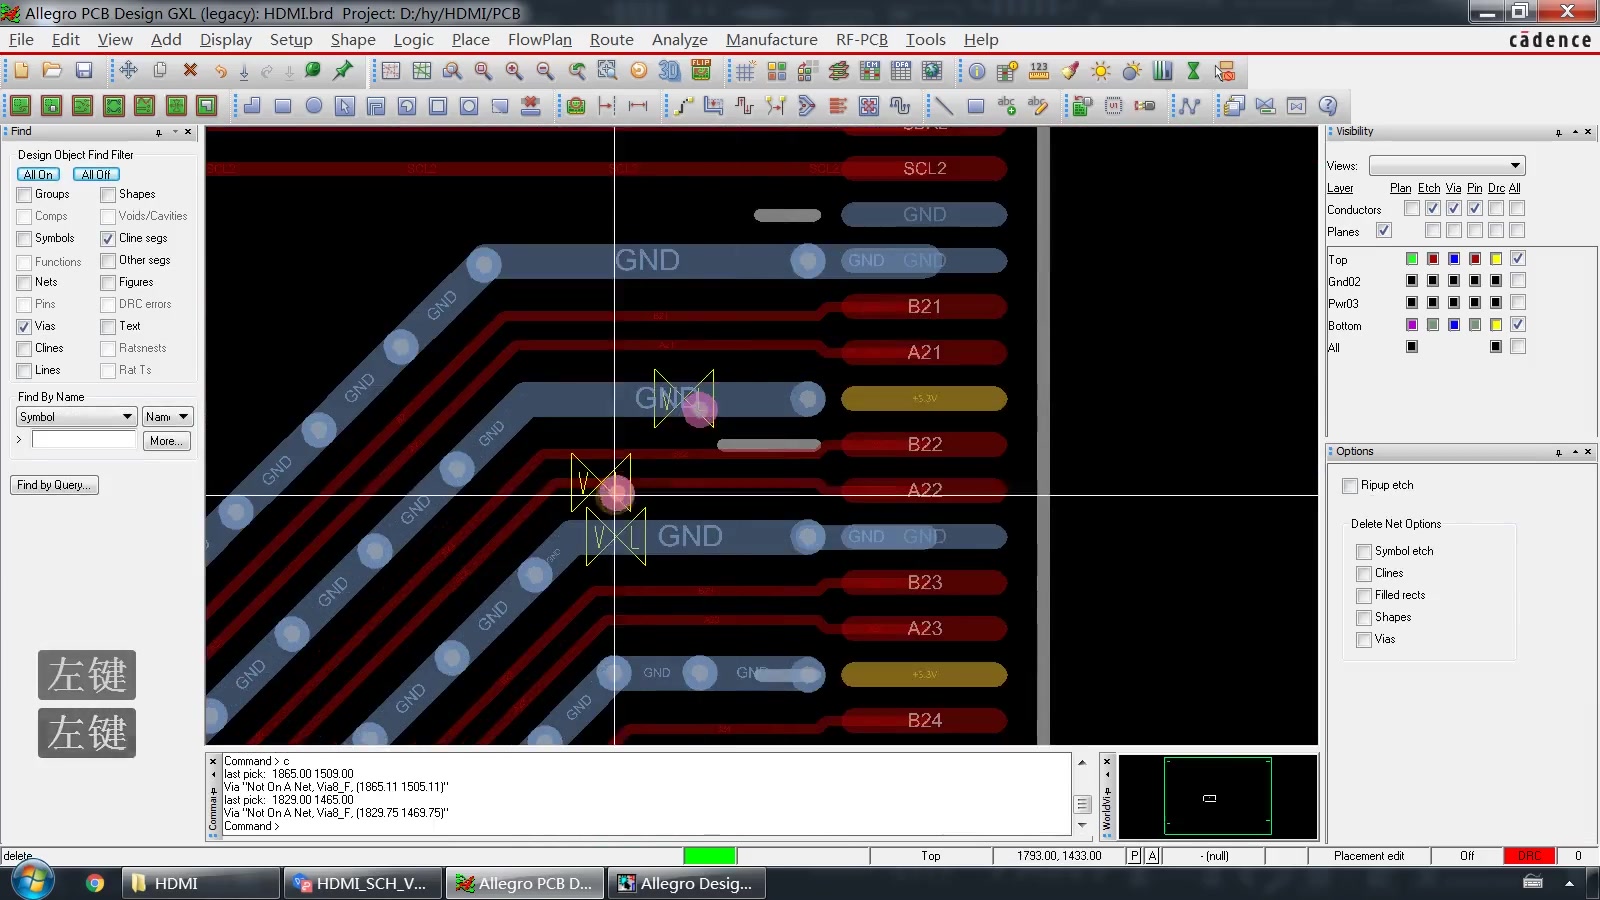The image size is (1600, 900).
Task: Check the Symbol etch delete option
Action: click(x=1364, y=552)
